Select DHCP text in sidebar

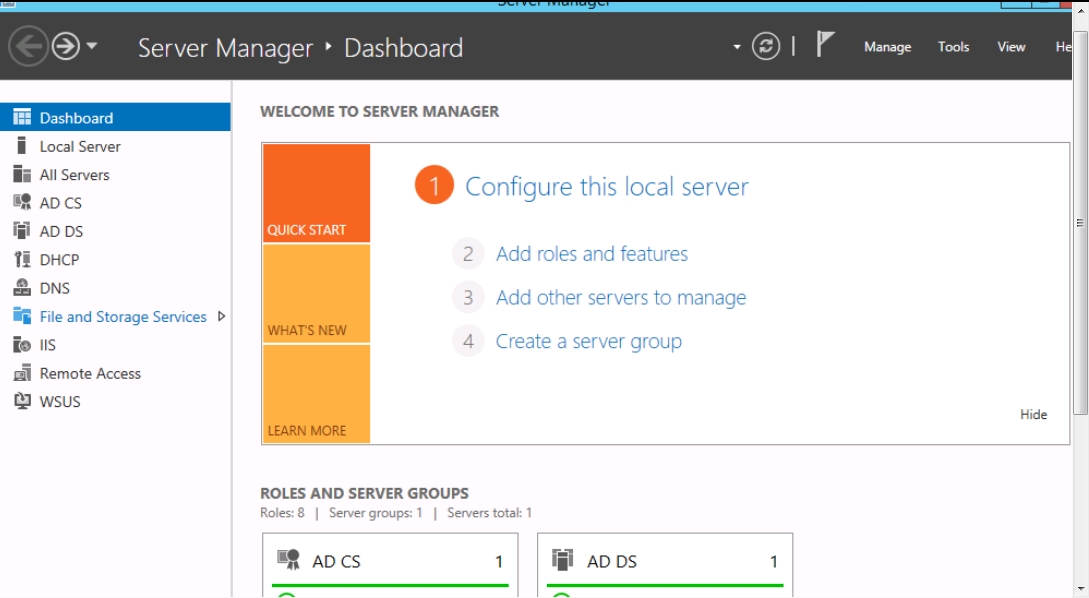click(x=59, y=260)
